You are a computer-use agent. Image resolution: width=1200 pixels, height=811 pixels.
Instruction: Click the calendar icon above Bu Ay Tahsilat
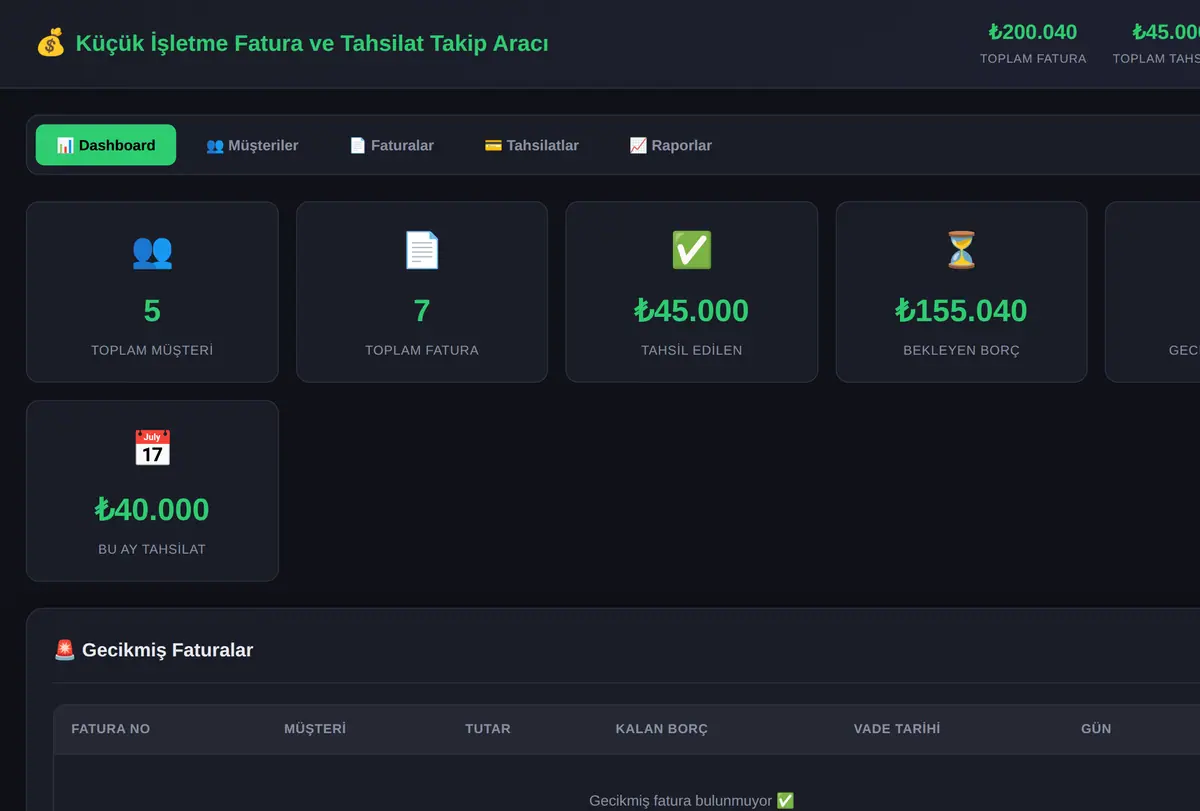point(152,449)
